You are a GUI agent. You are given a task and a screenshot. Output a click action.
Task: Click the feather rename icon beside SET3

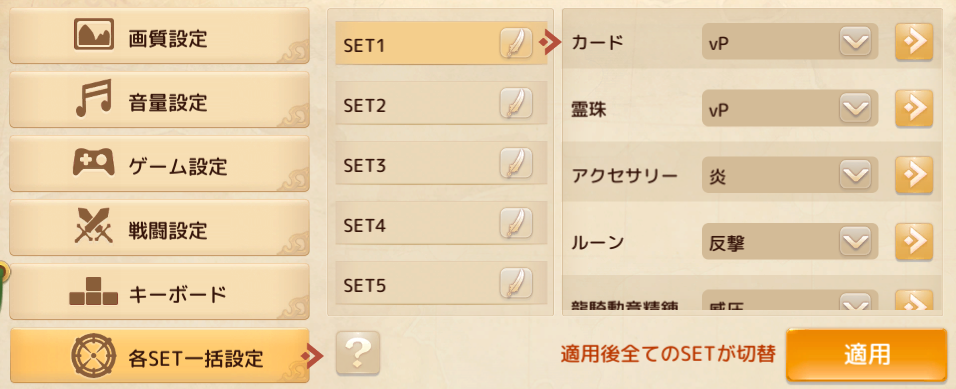click(x=516, y=163)
